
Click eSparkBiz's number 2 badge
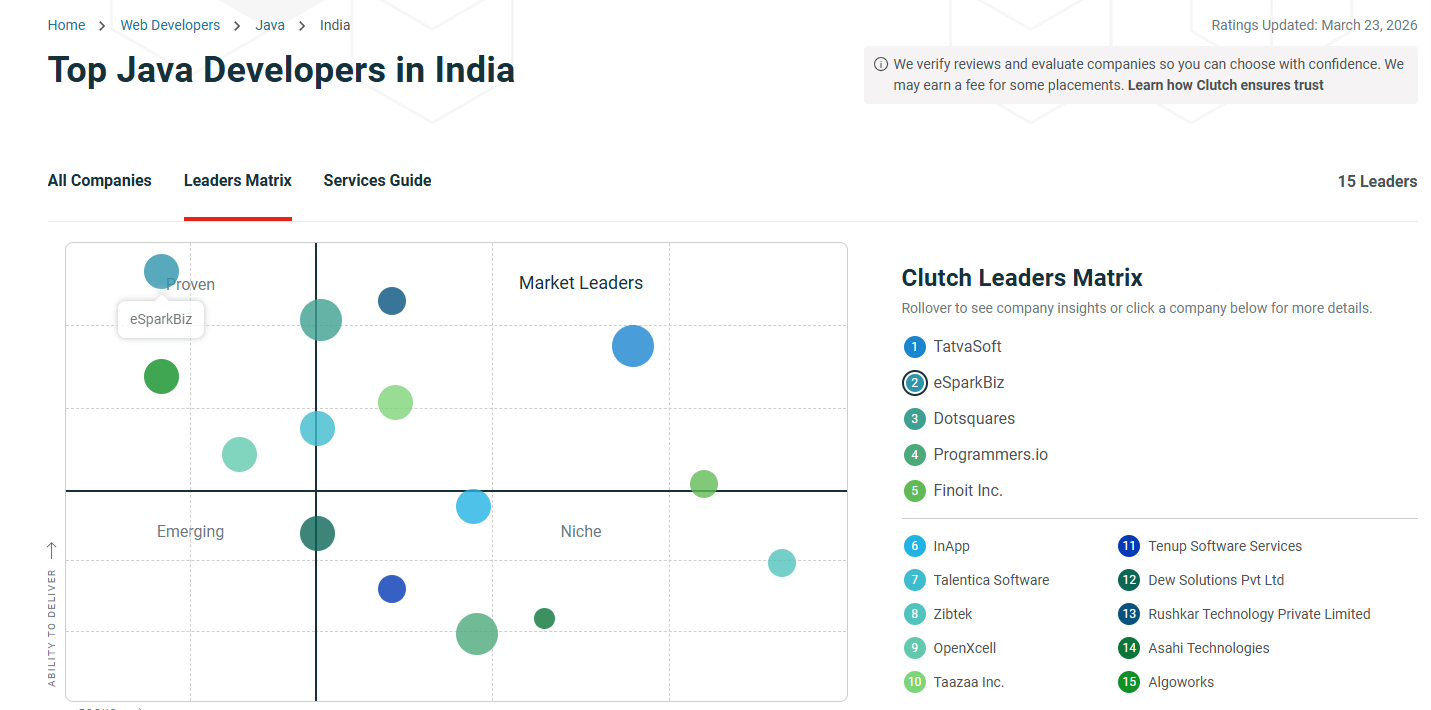tap(914, 382)
